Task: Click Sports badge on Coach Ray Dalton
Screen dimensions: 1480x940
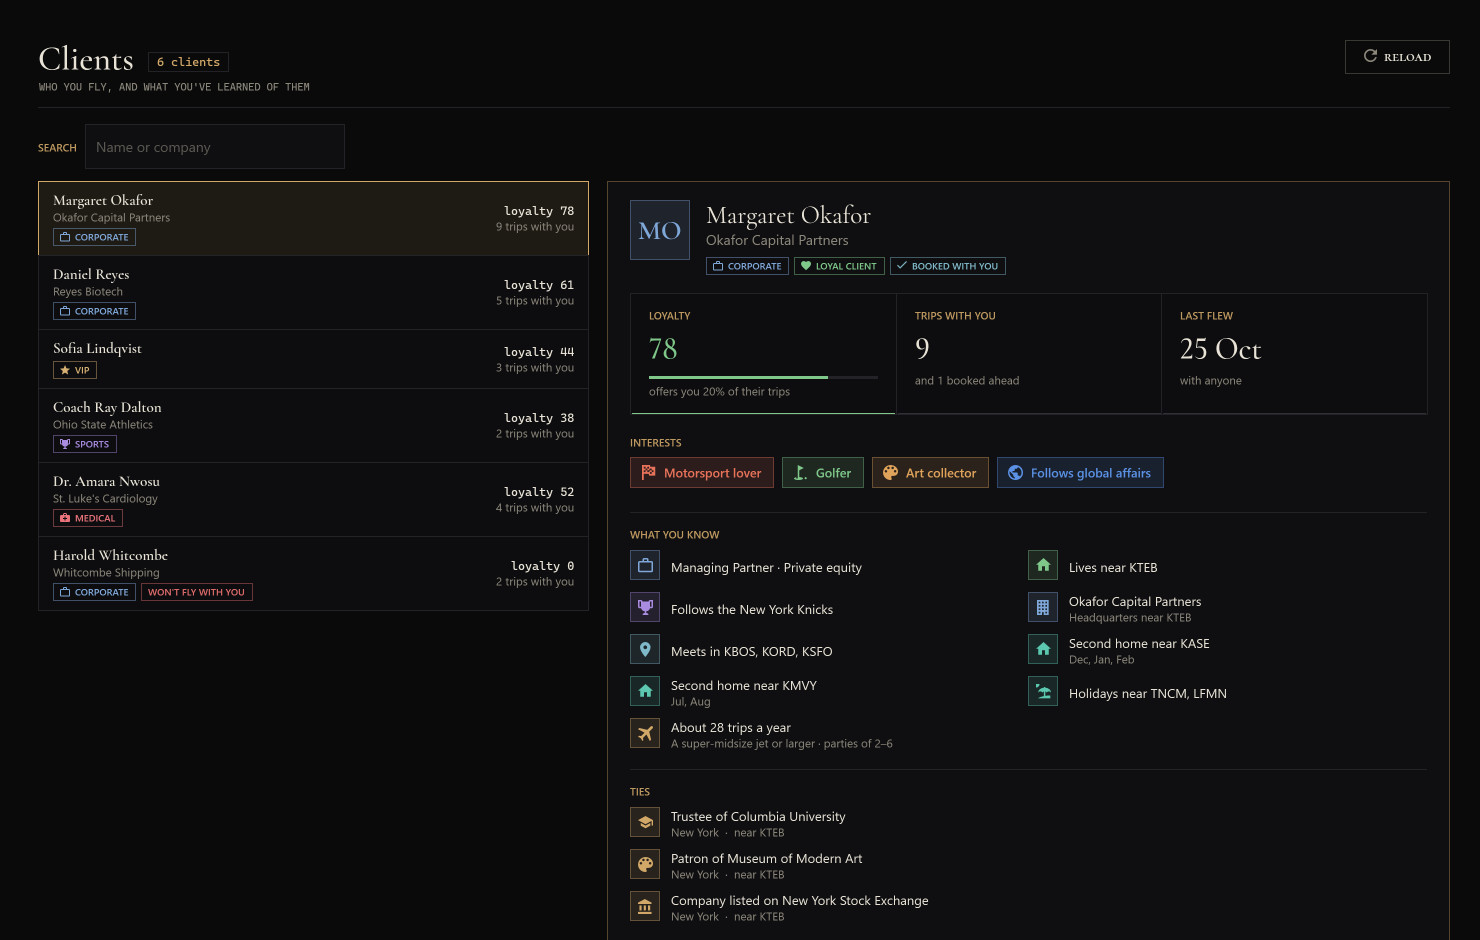Action: click(x=85, y=444)
